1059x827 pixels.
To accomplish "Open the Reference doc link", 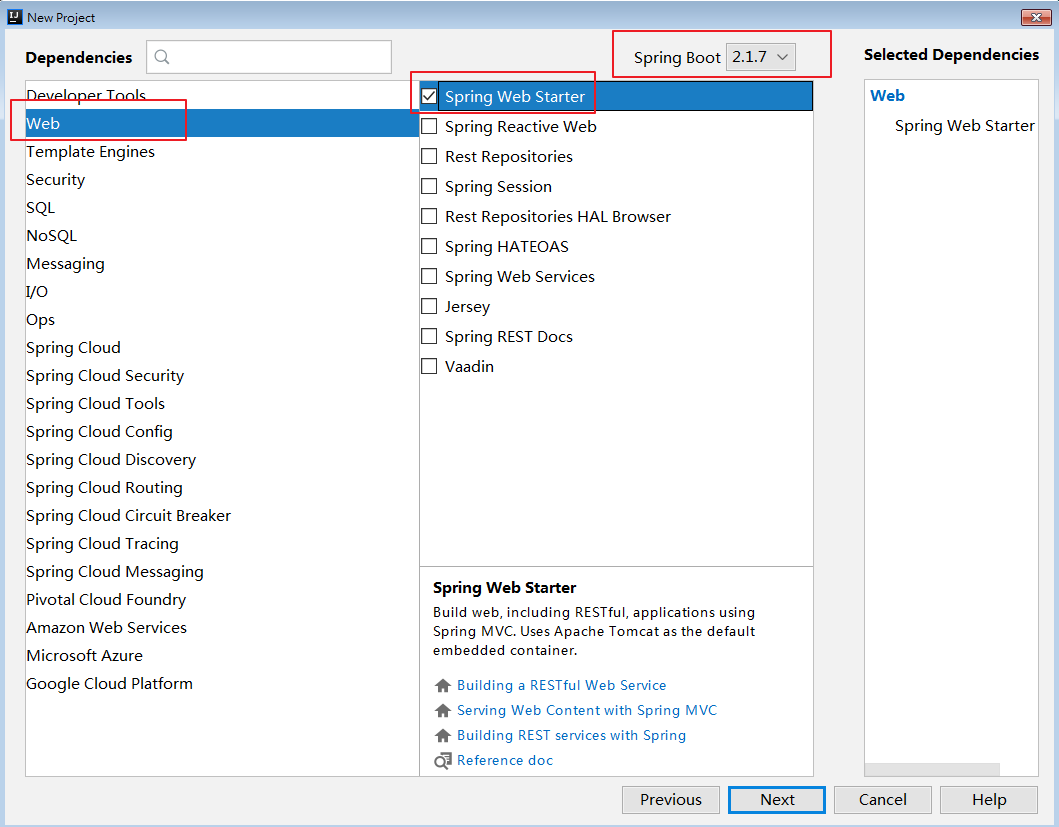I will pos(505,761).
